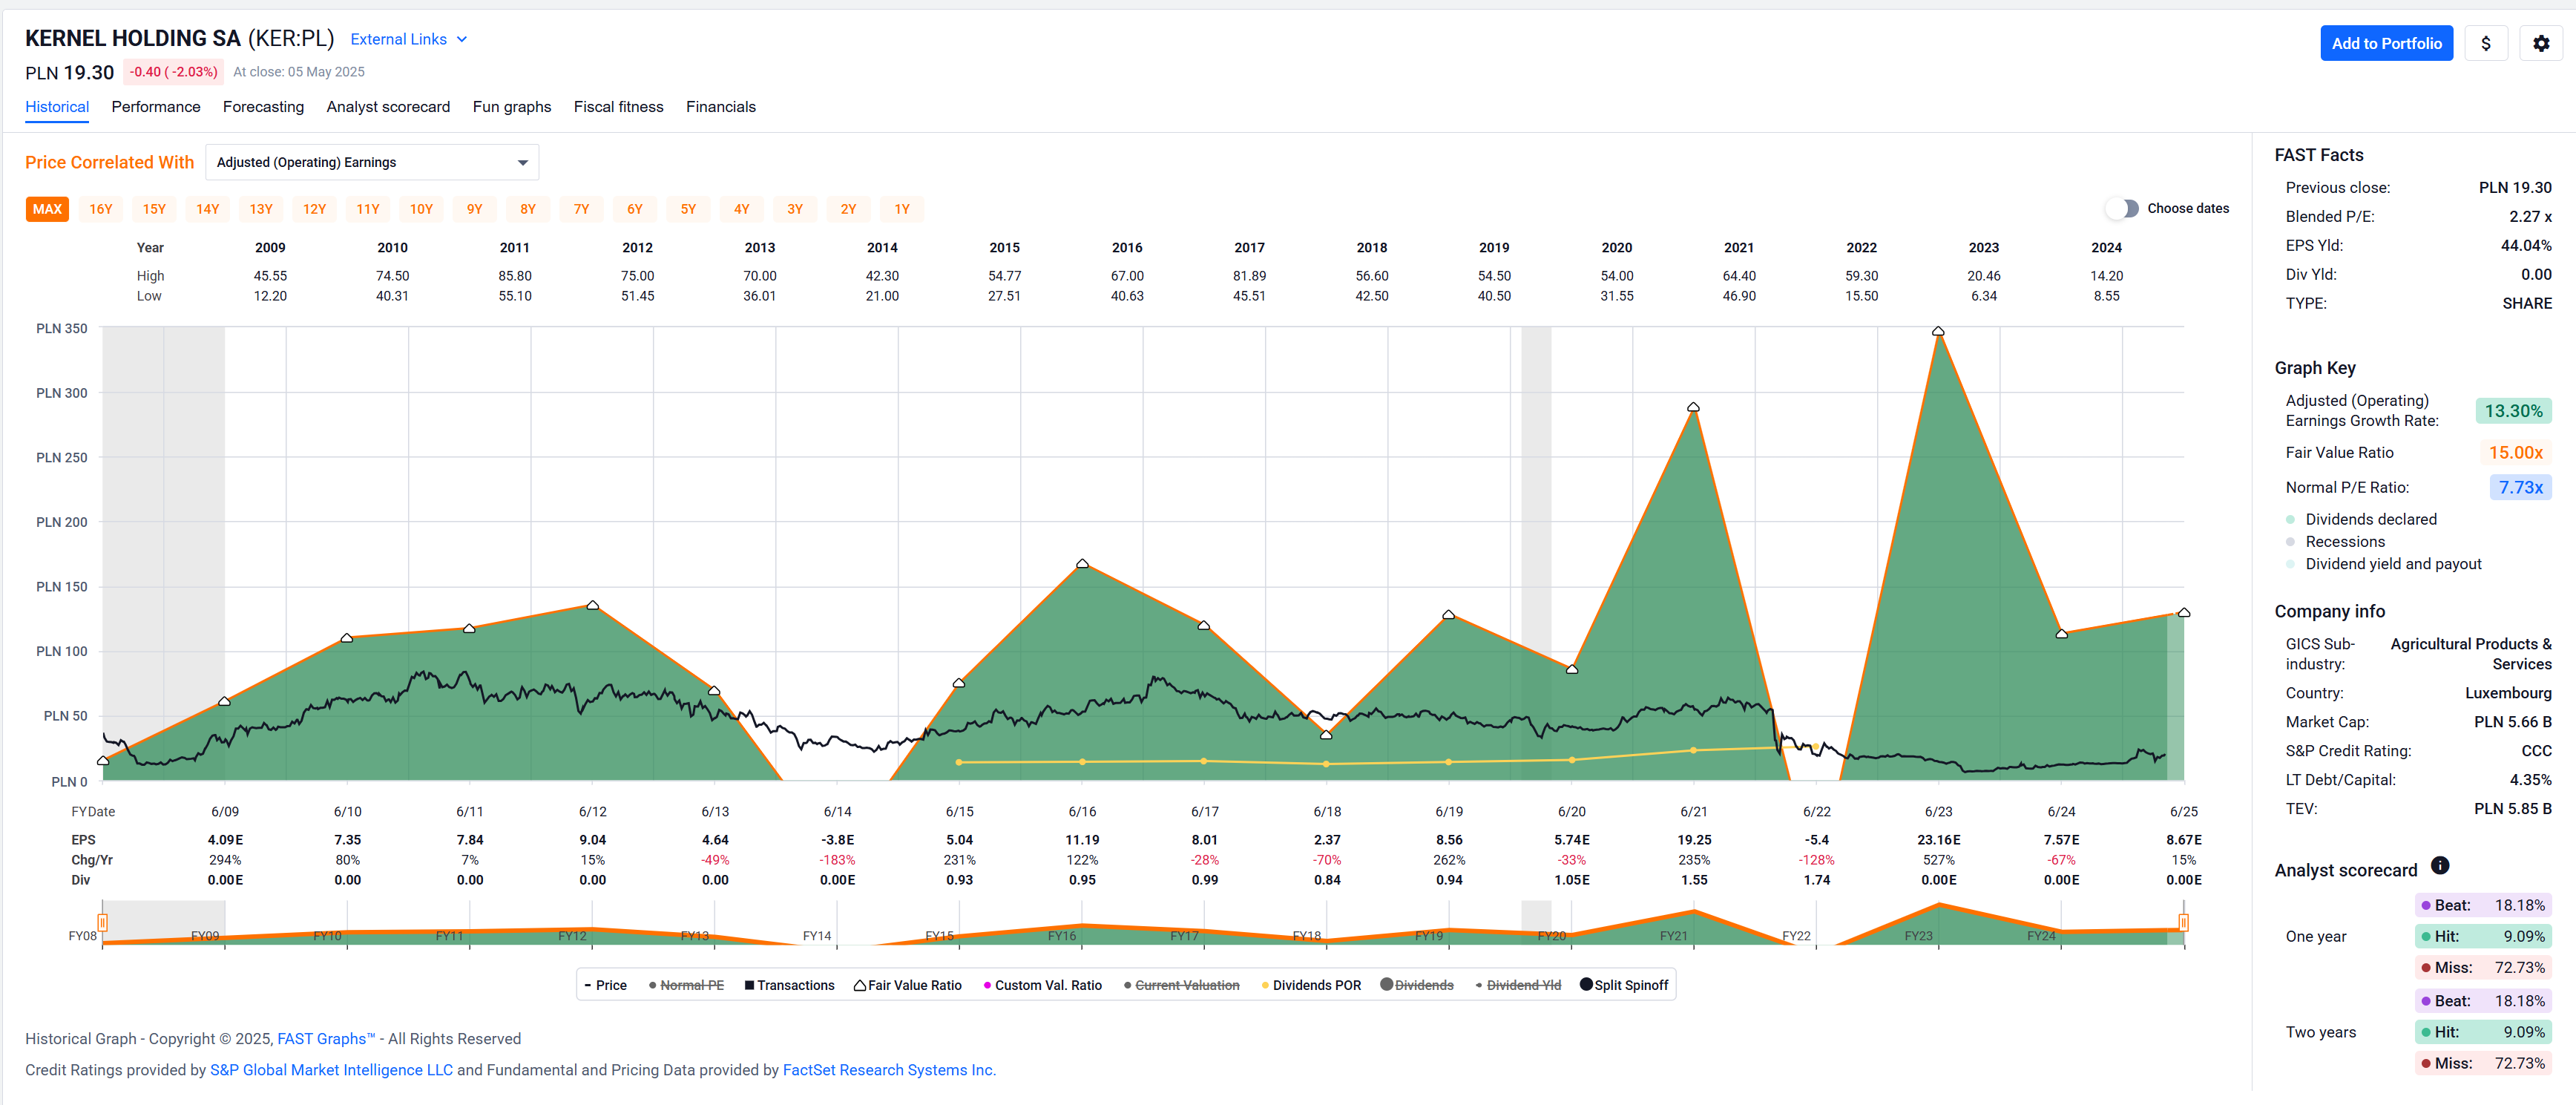Click the S&P Credit Rating CCC value
The image size is (2576, 1105).
coord(2536,751)
